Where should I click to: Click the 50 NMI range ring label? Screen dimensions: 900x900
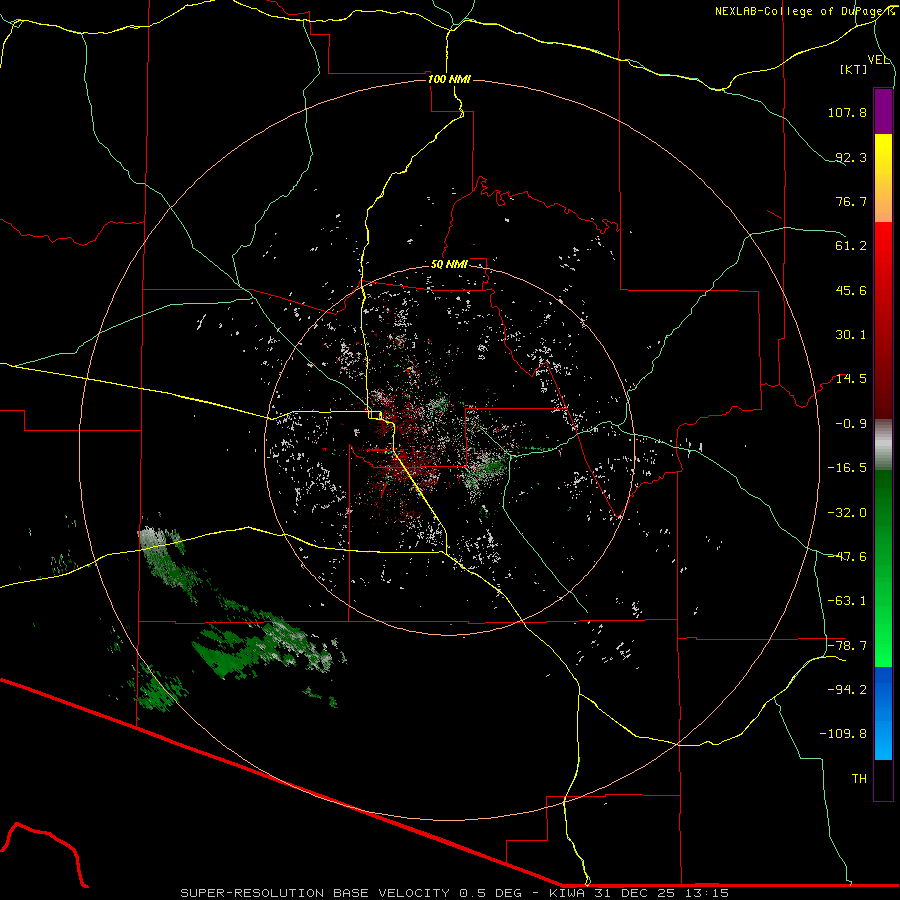[449, 265]
